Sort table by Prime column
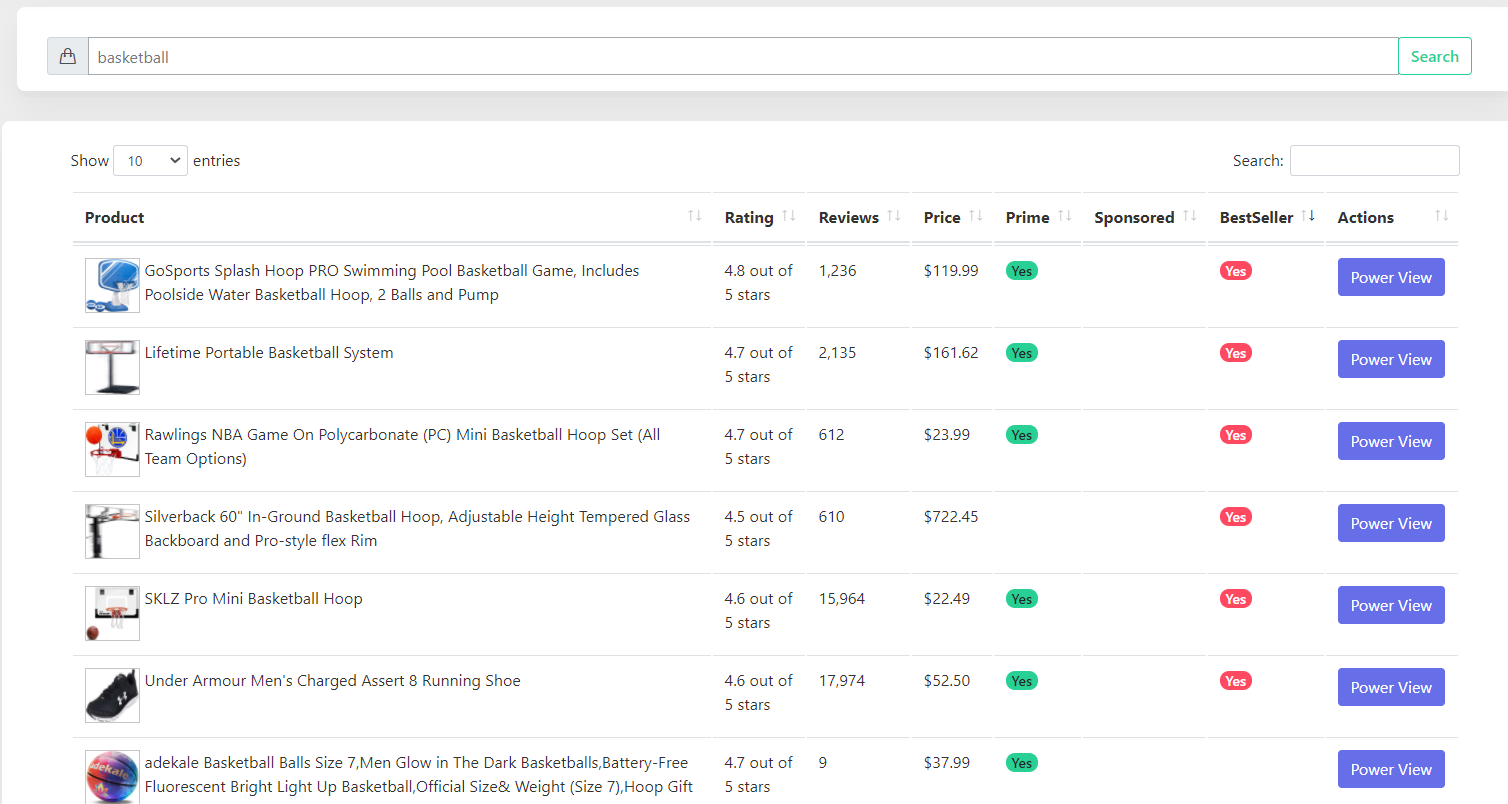 pyautogui.click(x=1037, y=217)
